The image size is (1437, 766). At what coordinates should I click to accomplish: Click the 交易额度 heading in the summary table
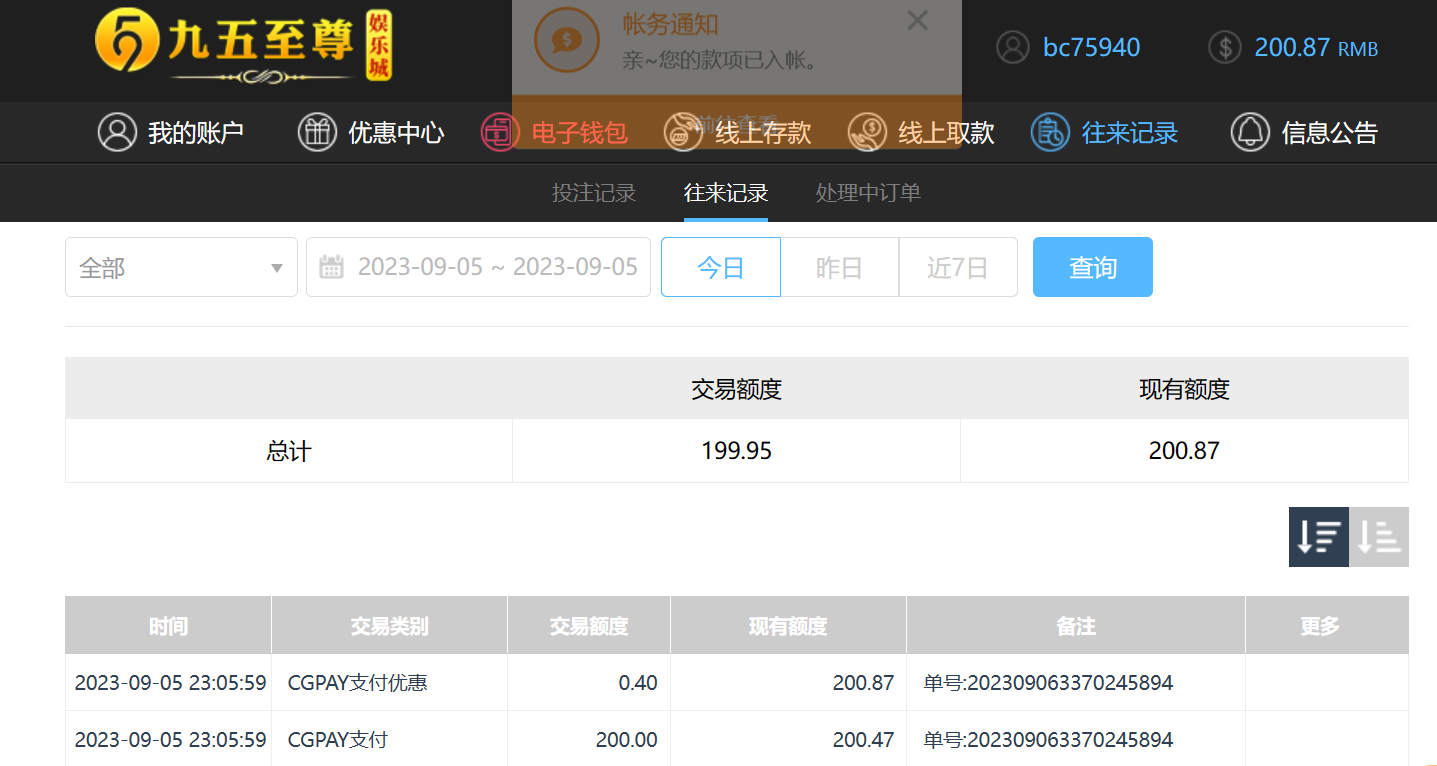(x=737, y=389)
